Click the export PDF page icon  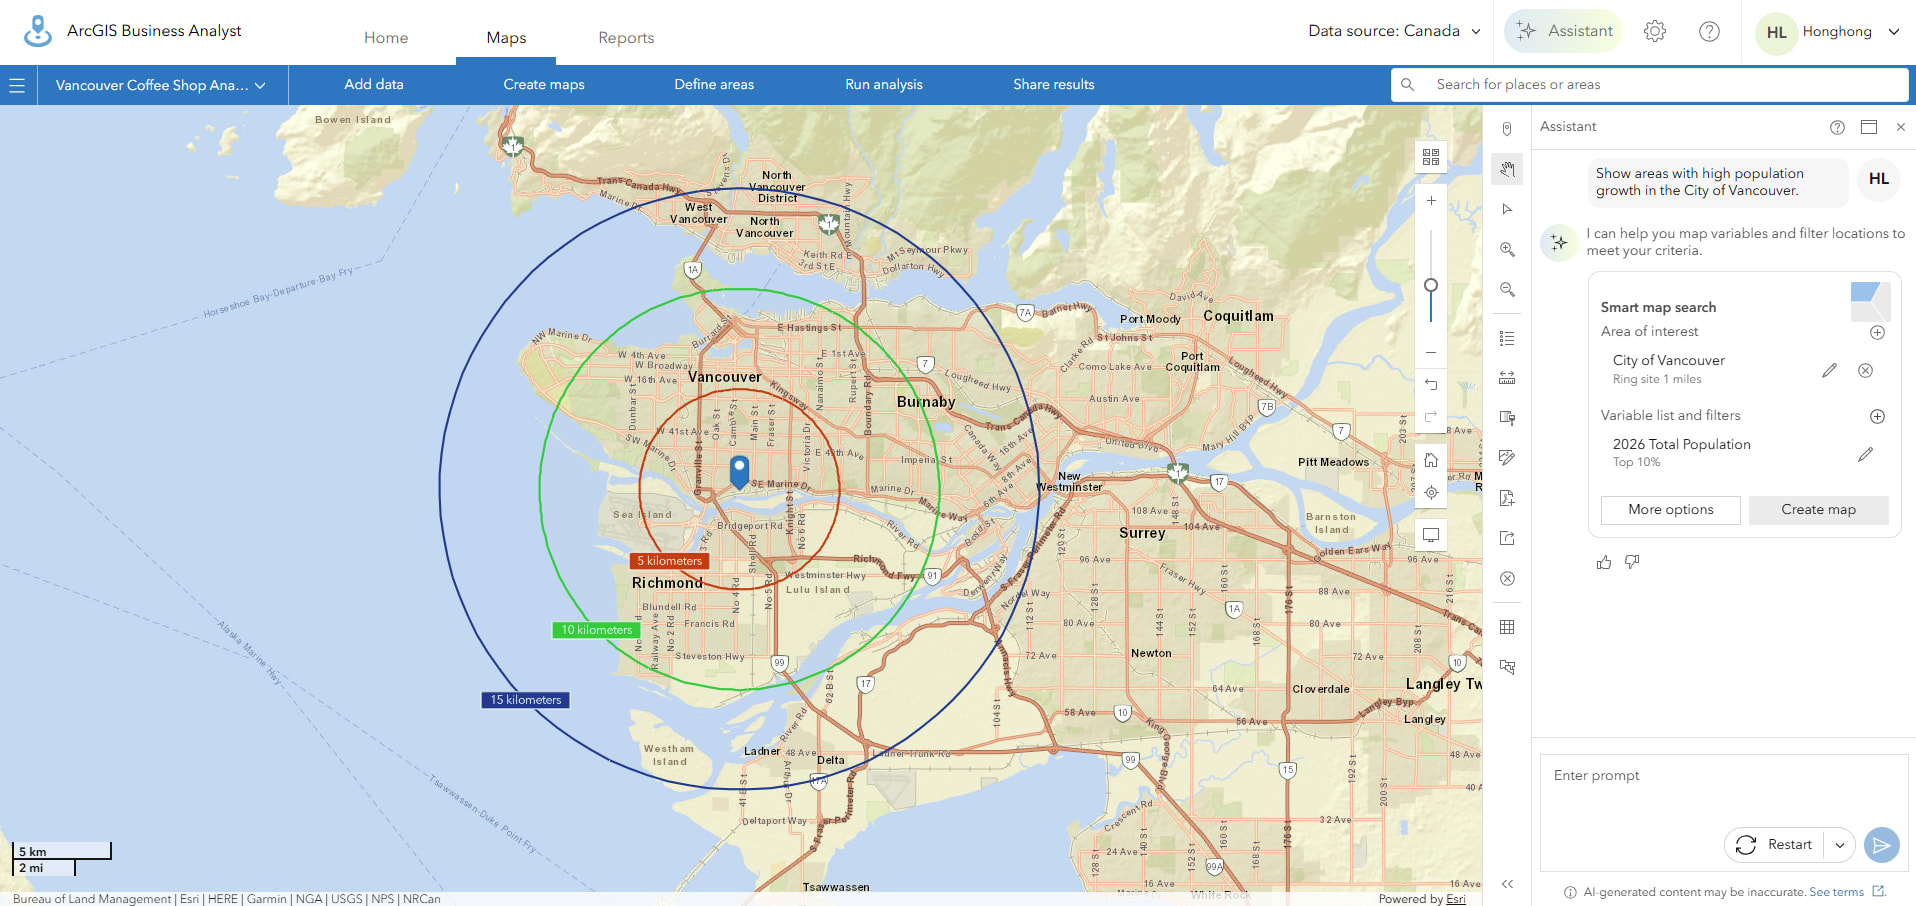click(x=1507, y=498)
